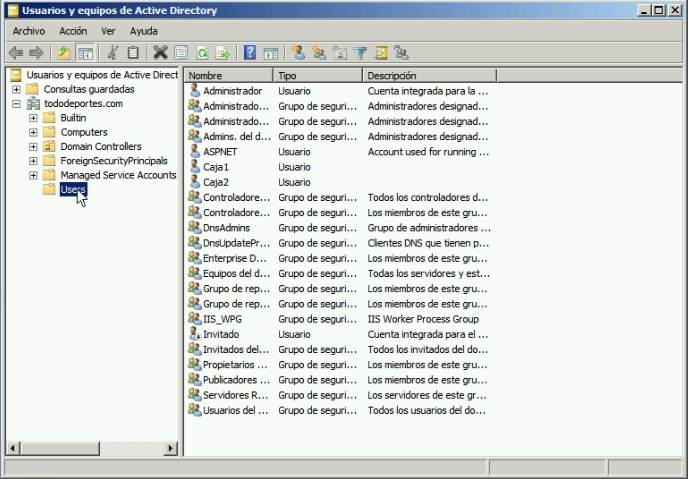The width and height of the screenshot is (688, 479).
Task: Click the domain icon beside tododeportes.com
Action: point(33,104)
